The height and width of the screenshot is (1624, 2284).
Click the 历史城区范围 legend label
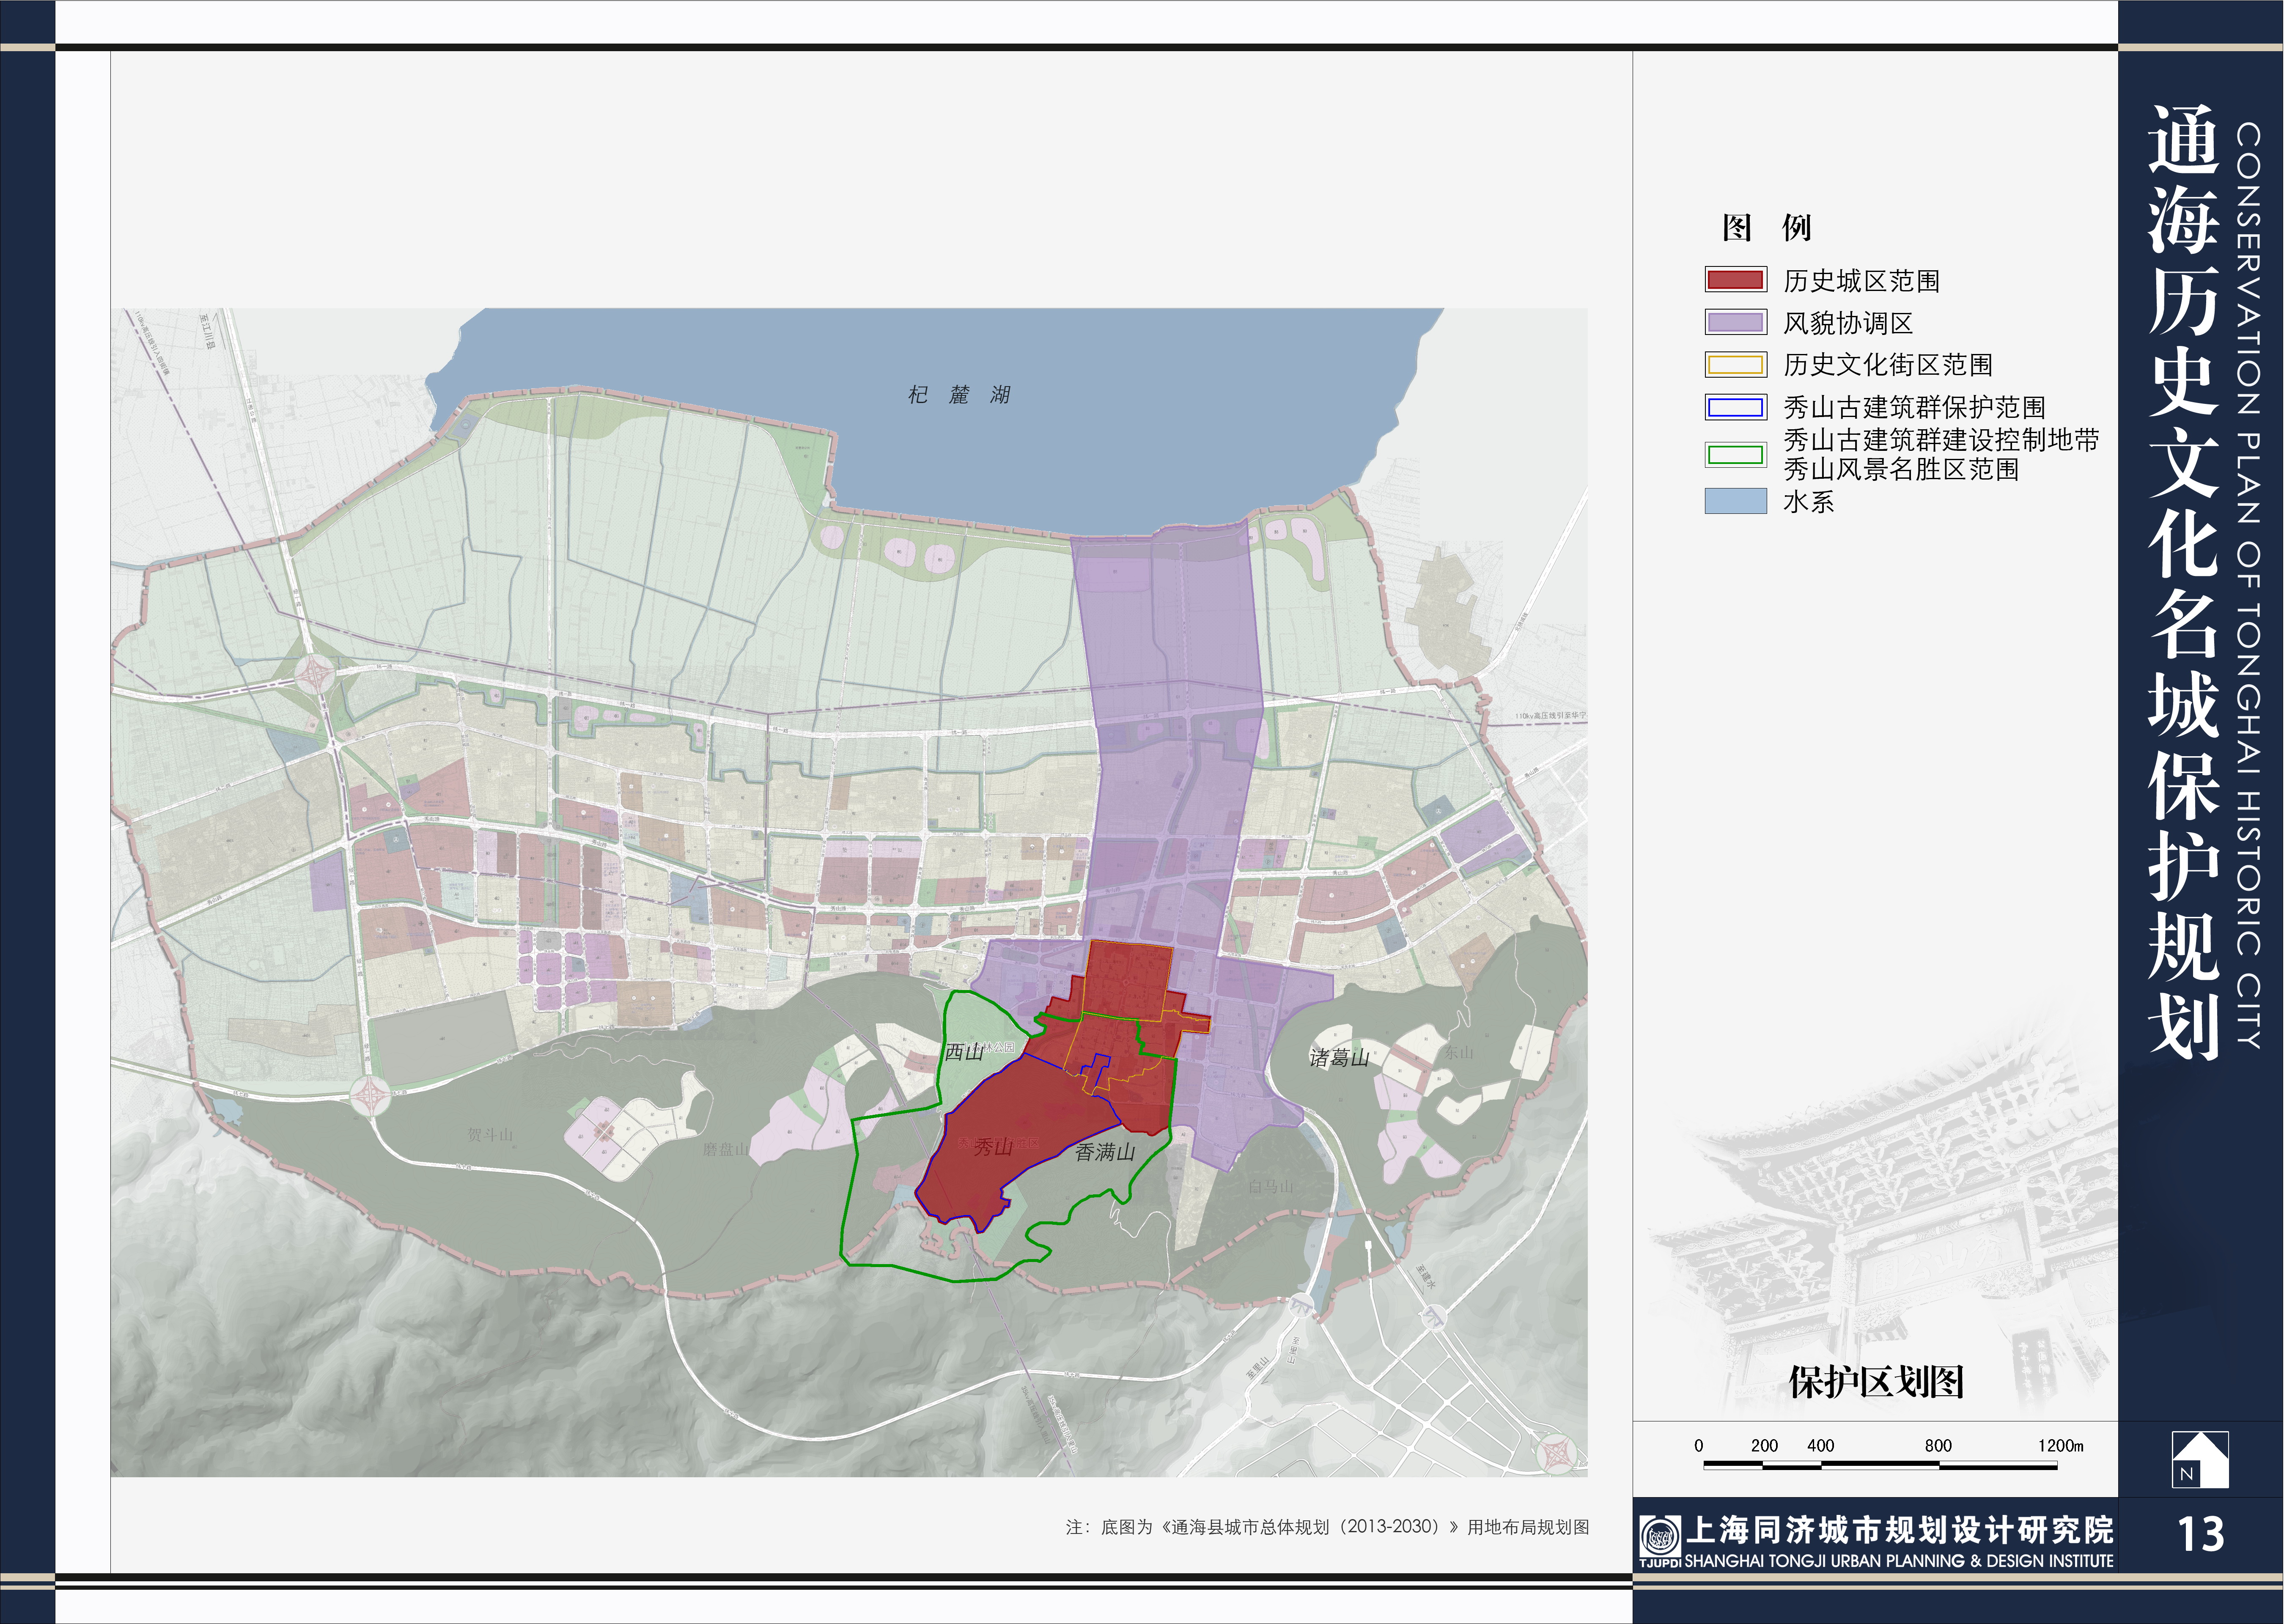[x=1861, y=281]
